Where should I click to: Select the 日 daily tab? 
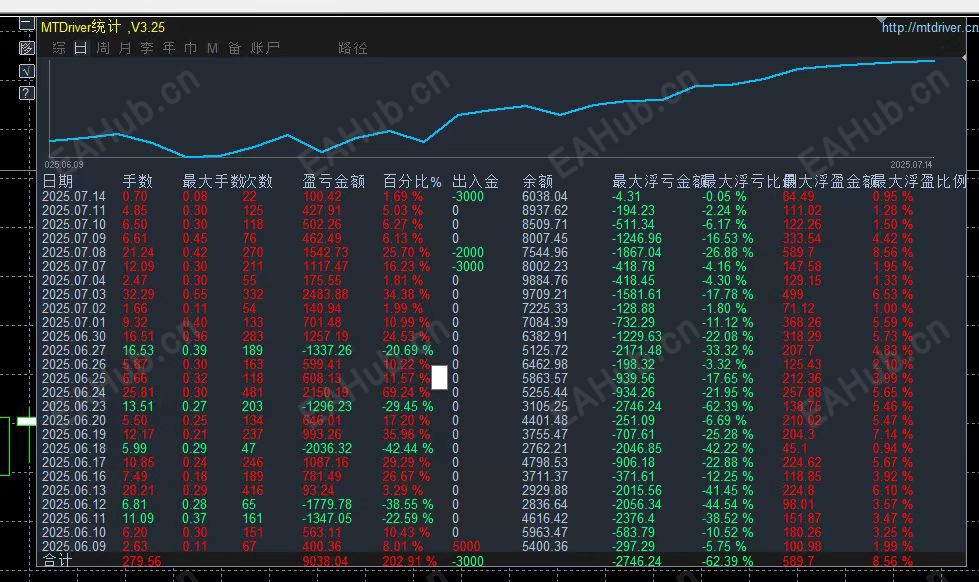(81, 48)
